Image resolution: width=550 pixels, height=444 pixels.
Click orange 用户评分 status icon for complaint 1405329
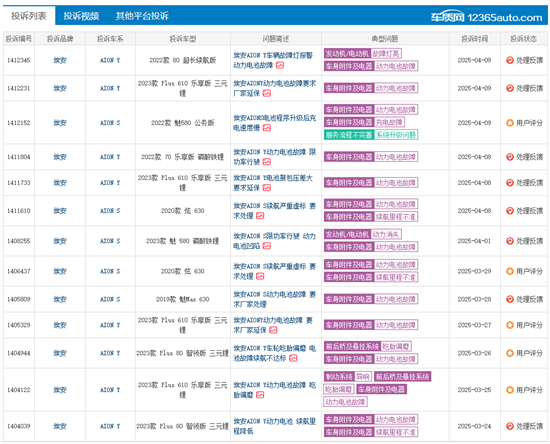tap(510, 325)
